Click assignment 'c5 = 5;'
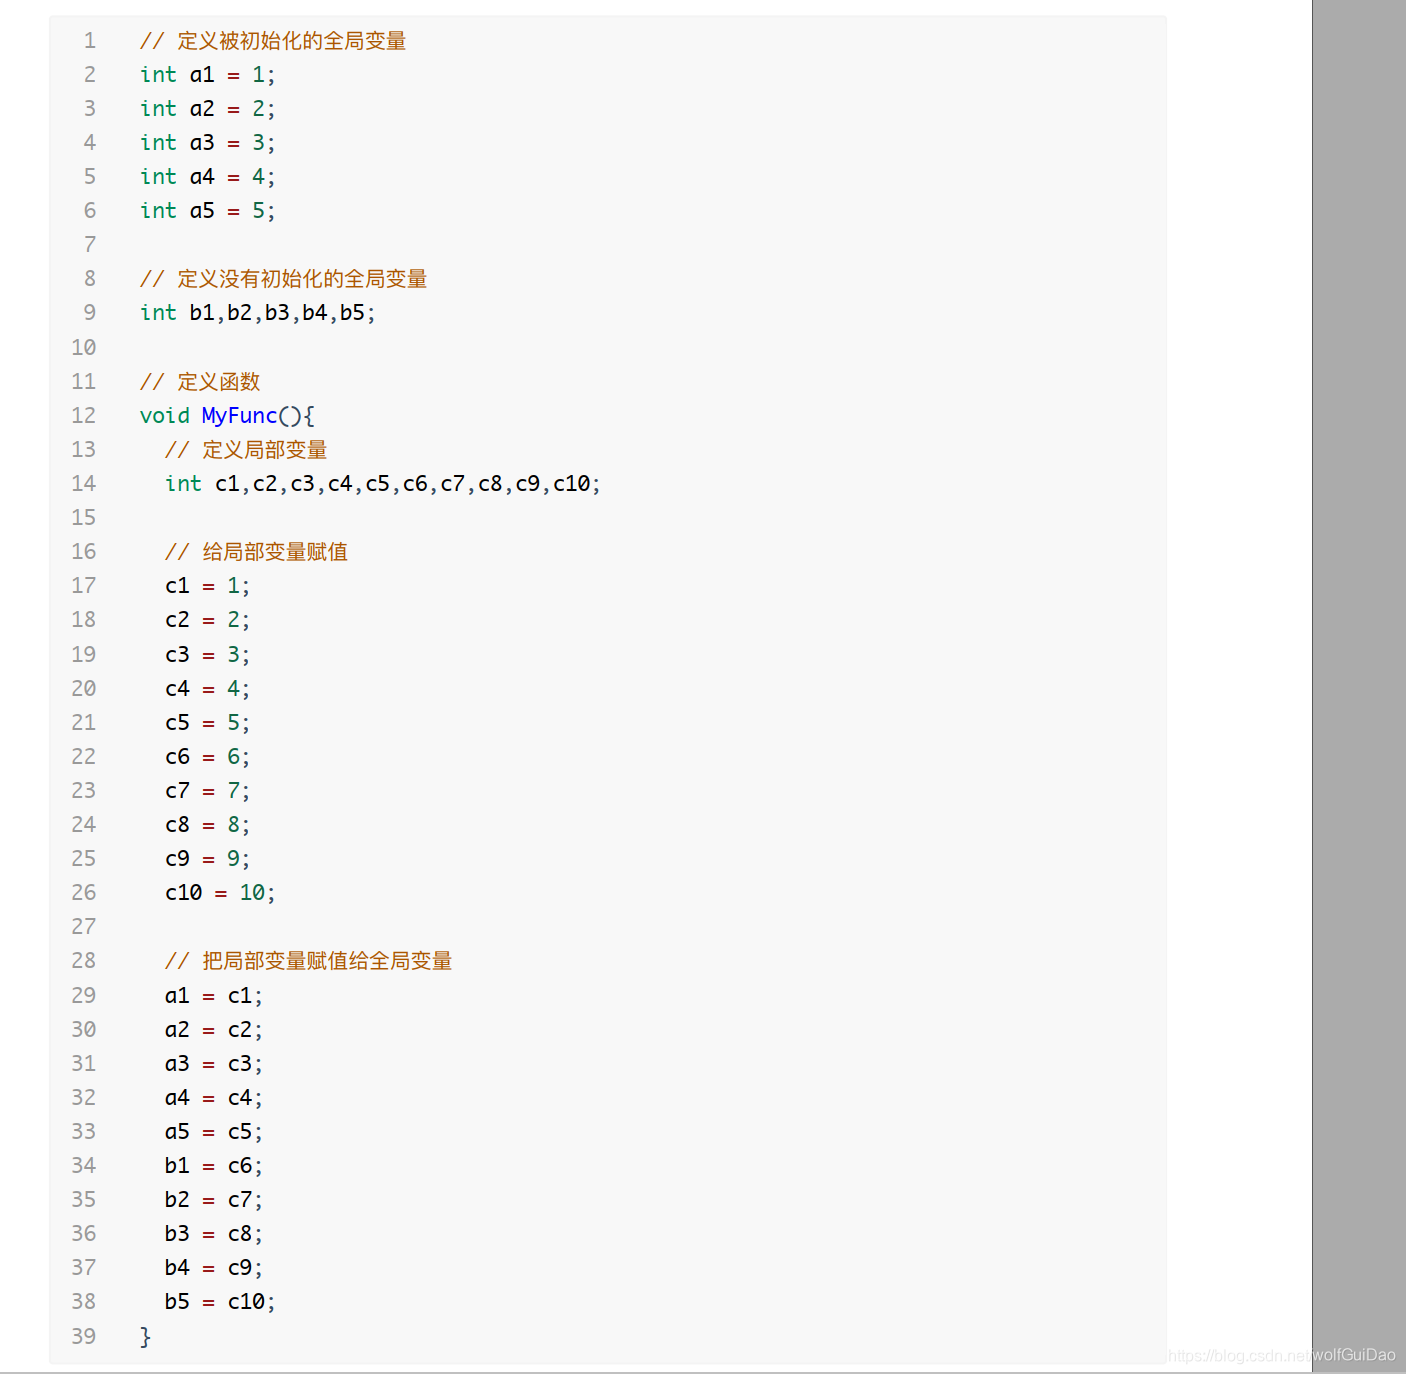The height and width of the screenshot is (1374, 1406). pyautogui.click(x=208, y=723)
